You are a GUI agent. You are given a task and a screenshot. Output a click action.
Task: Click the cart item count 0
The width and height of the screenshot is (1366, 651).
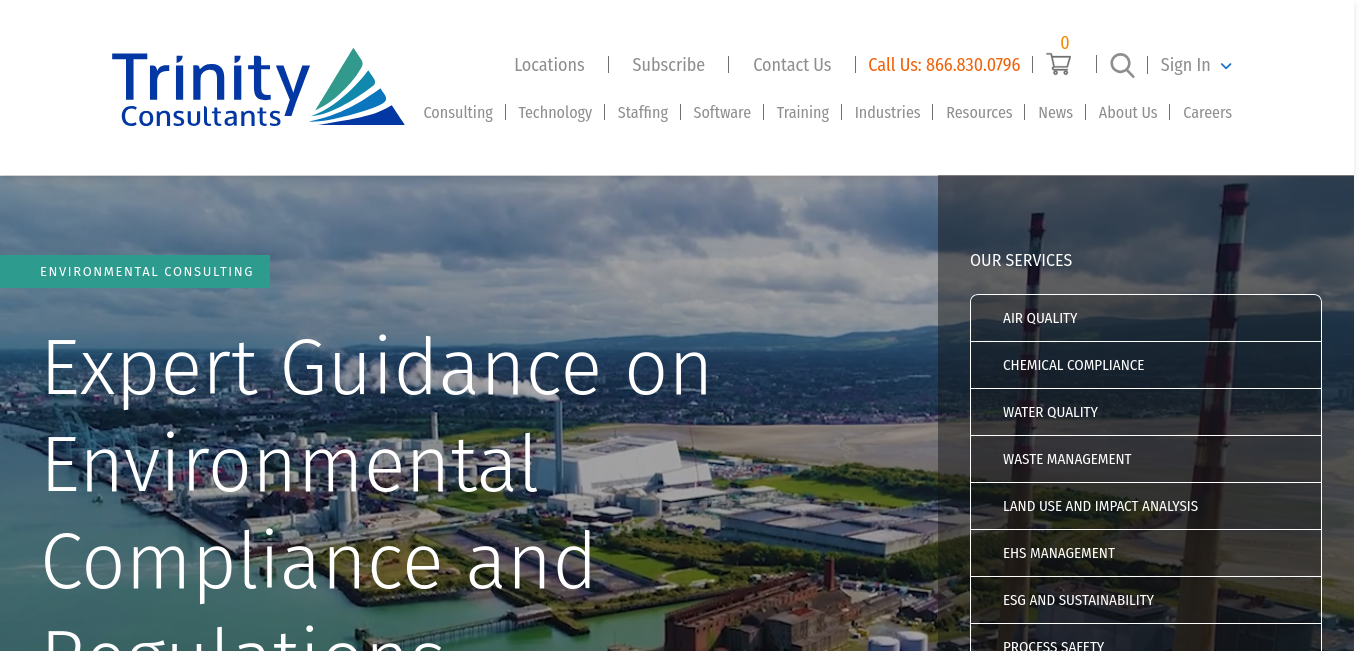pos(1065,43)
